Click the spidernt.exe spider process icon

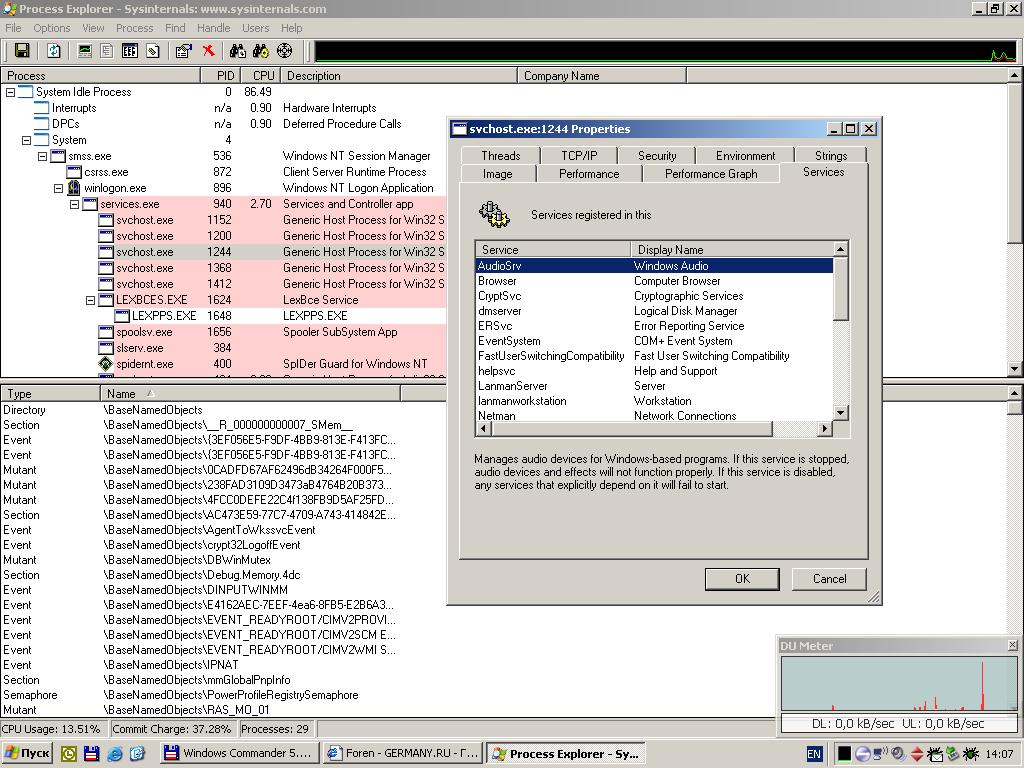106,364
